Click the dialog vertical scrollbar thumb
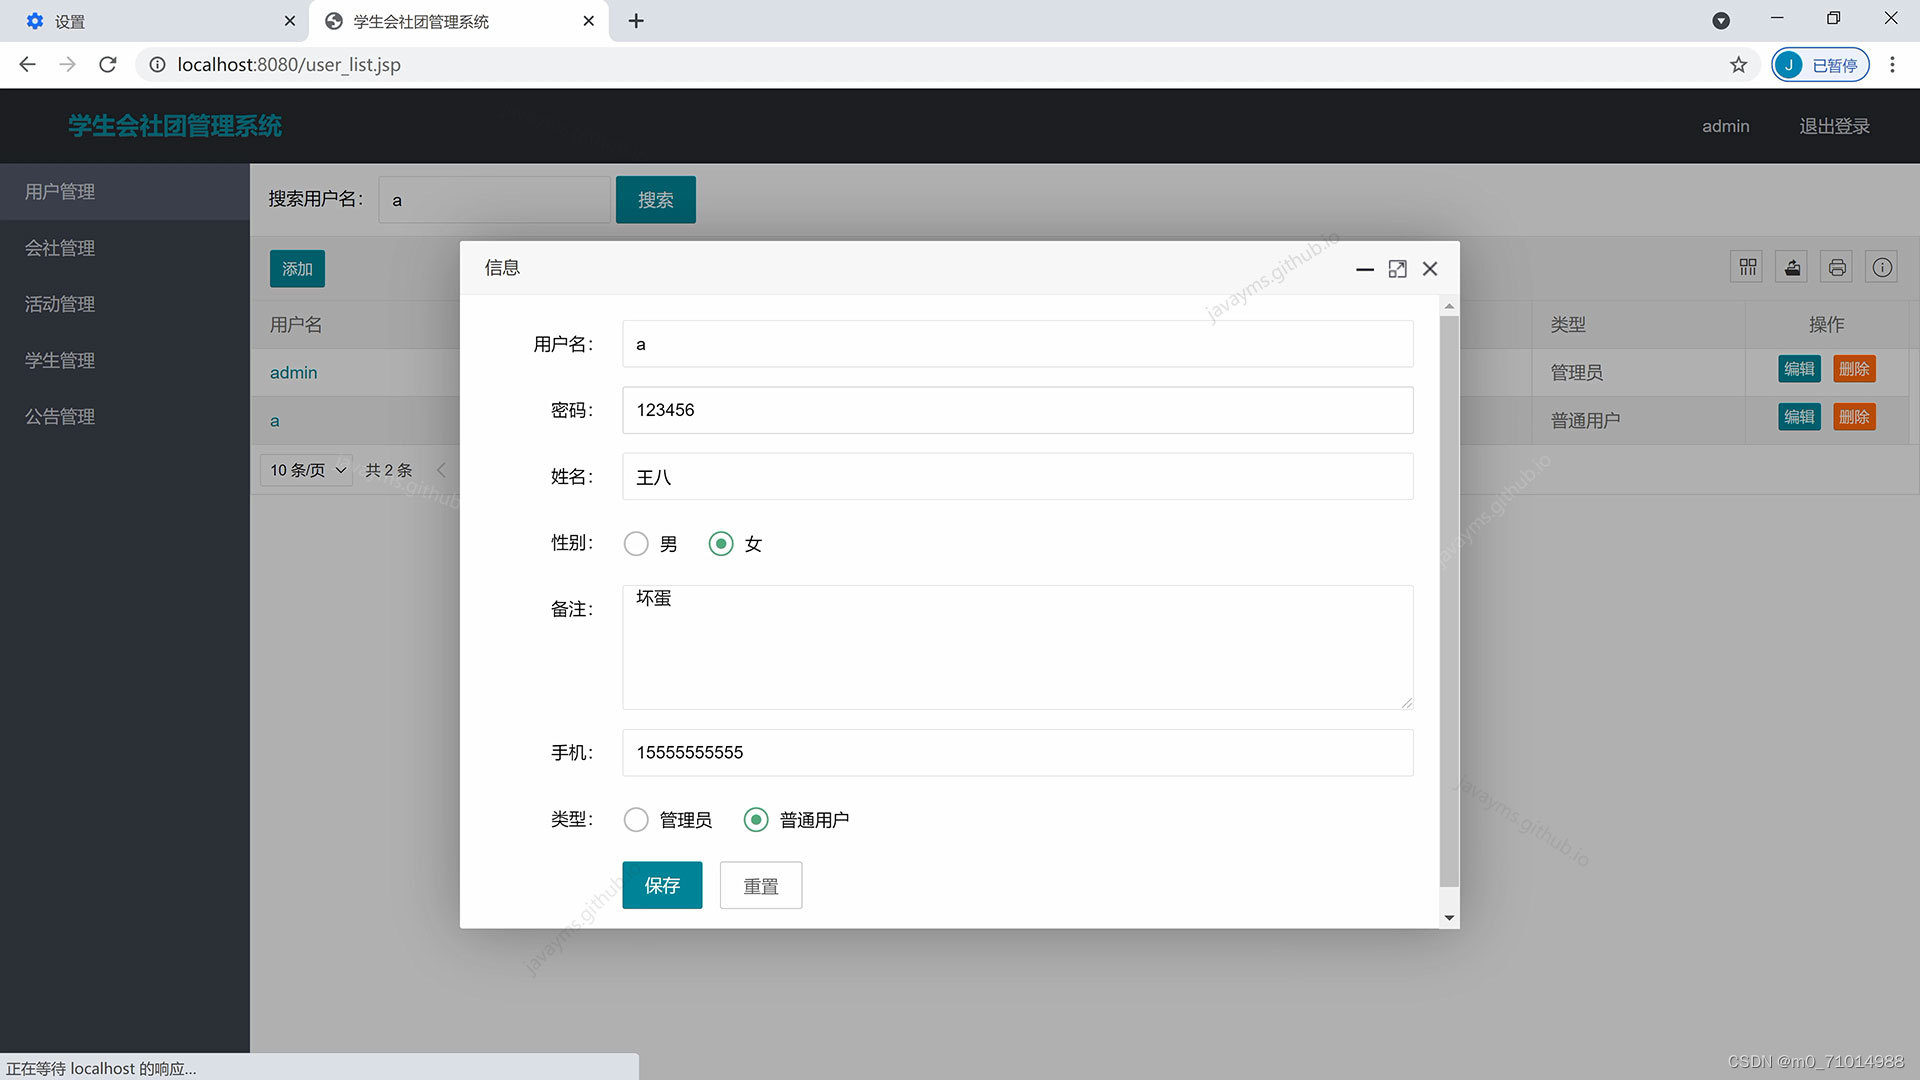Image resolution: width=1920 pixels, height=1080 pixels. pyautogui.click(x=1449, y=600)
